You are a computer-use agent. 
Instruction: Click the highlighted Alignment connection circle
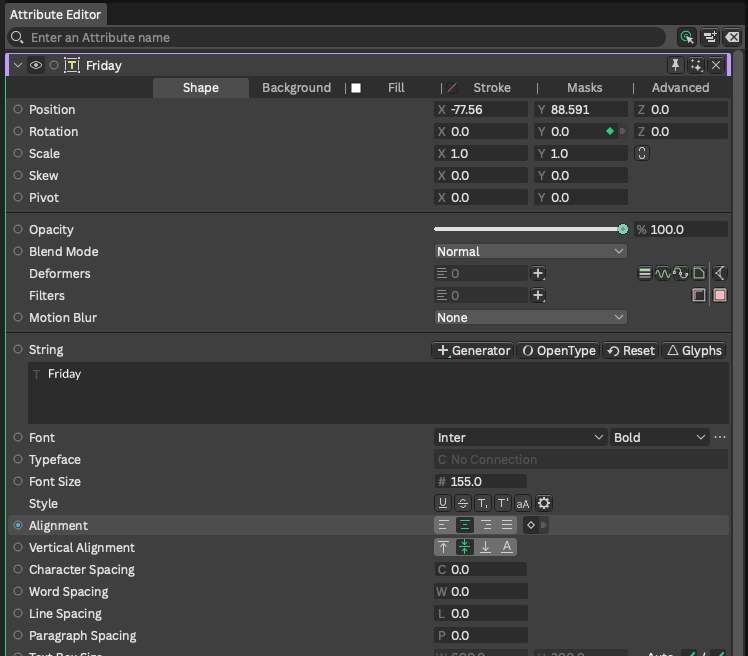(18, 525)
